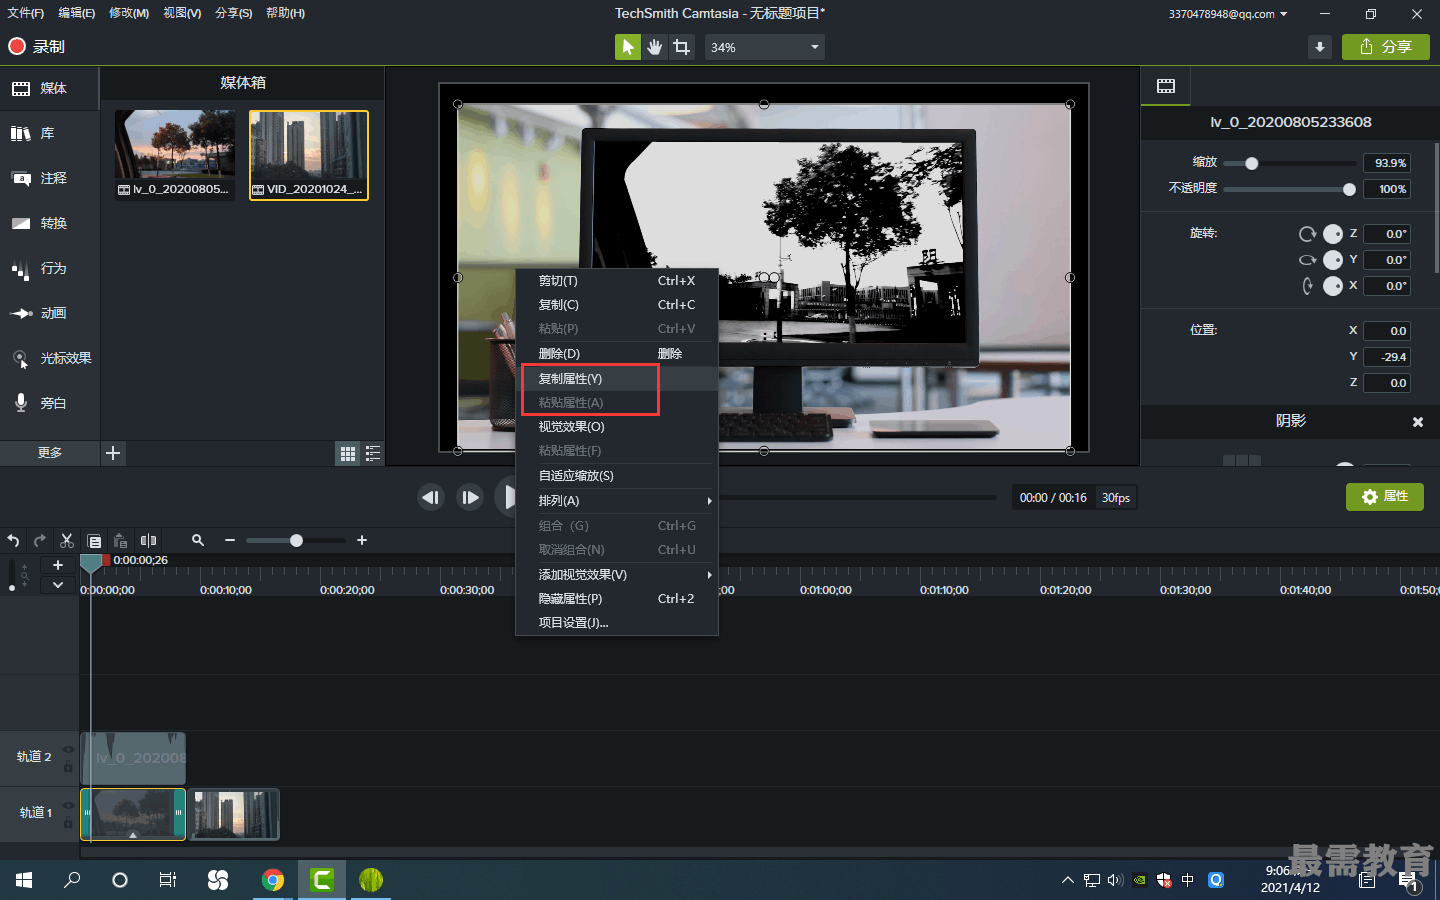Open the Library (库) sidebar tab

pos(49,133)
